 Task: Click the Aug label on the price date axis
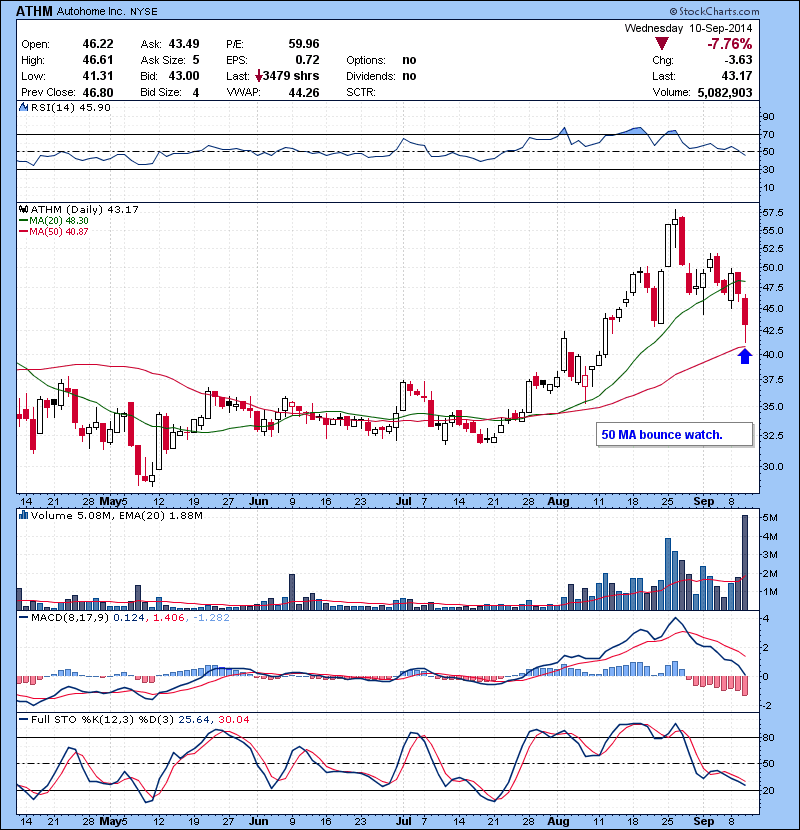(x=559, y=501)
